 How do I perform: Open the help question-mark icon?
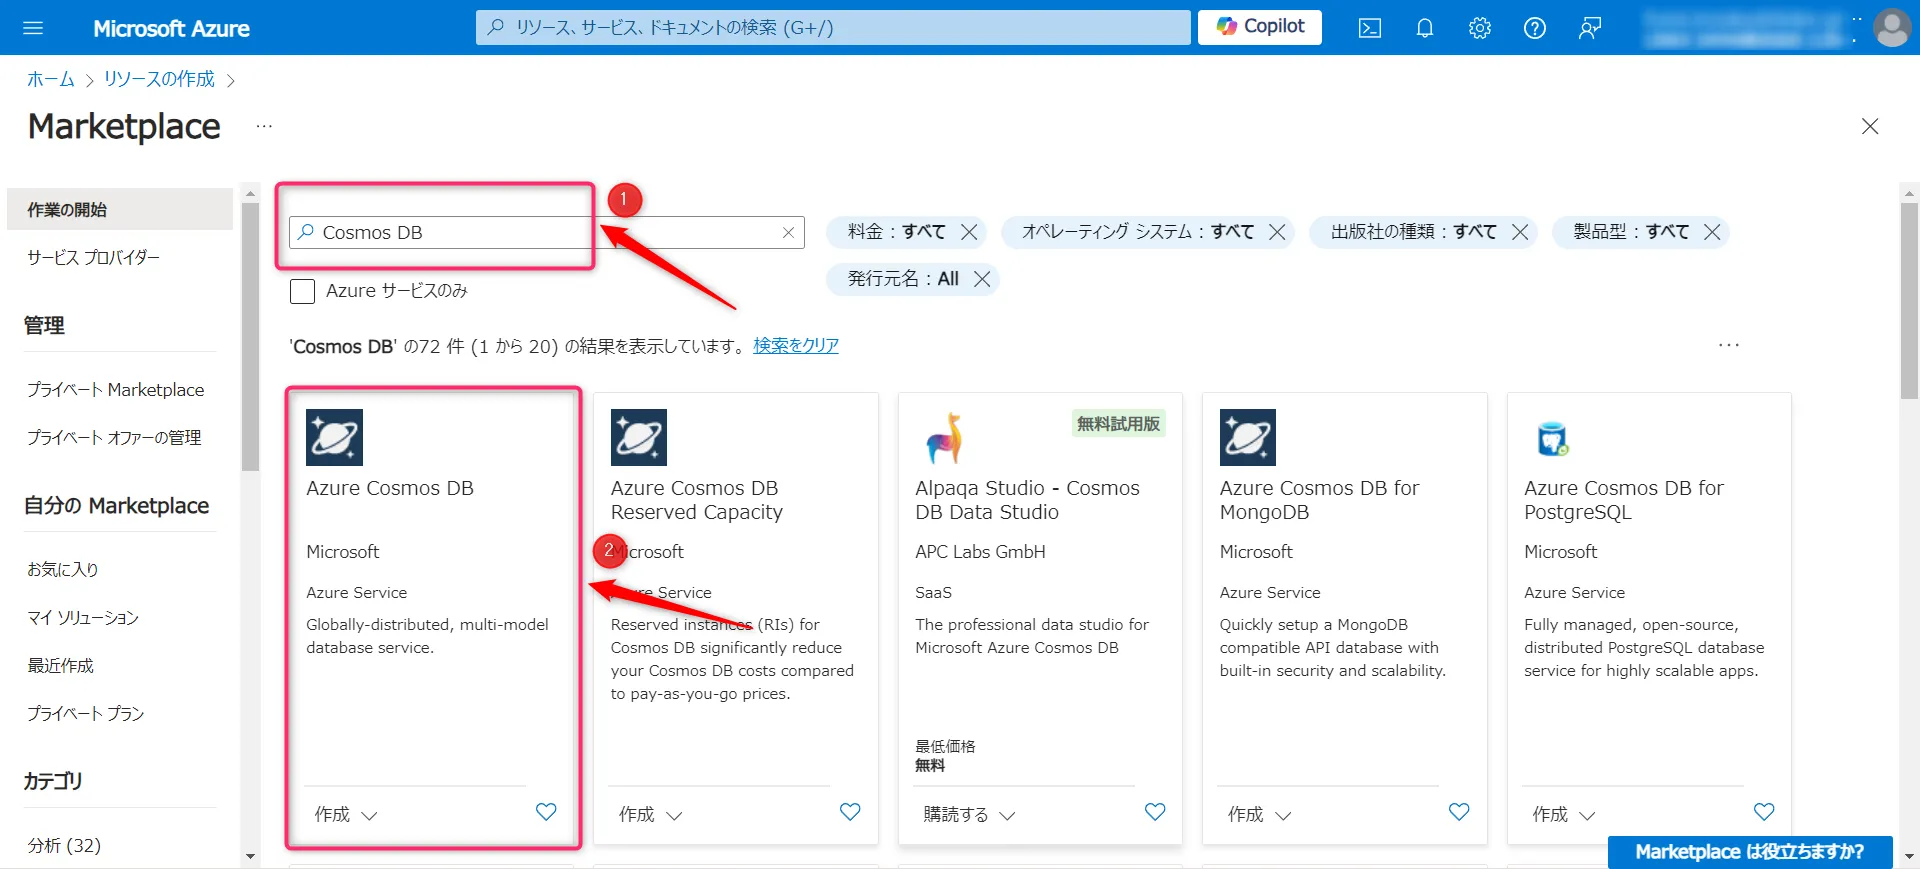[1535, 28]
